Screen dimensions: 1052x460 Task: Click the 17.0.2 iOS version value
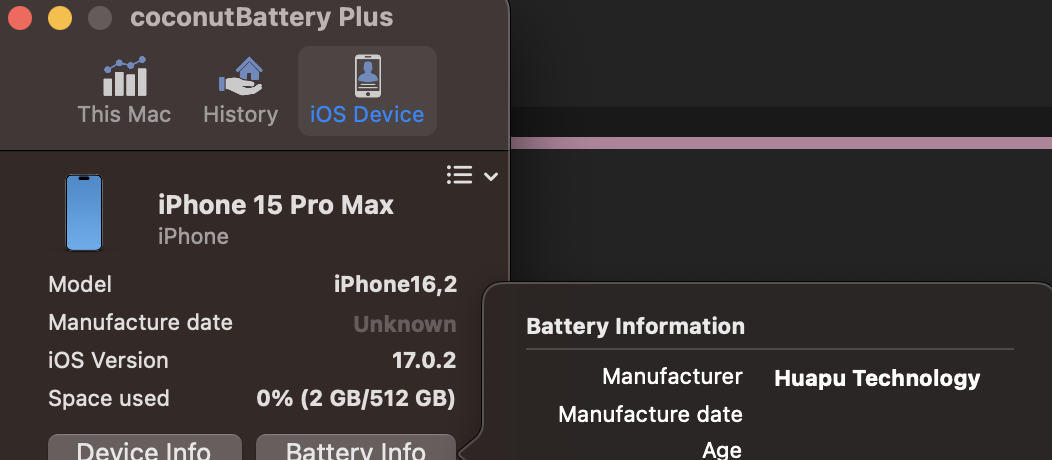point(424,361)
